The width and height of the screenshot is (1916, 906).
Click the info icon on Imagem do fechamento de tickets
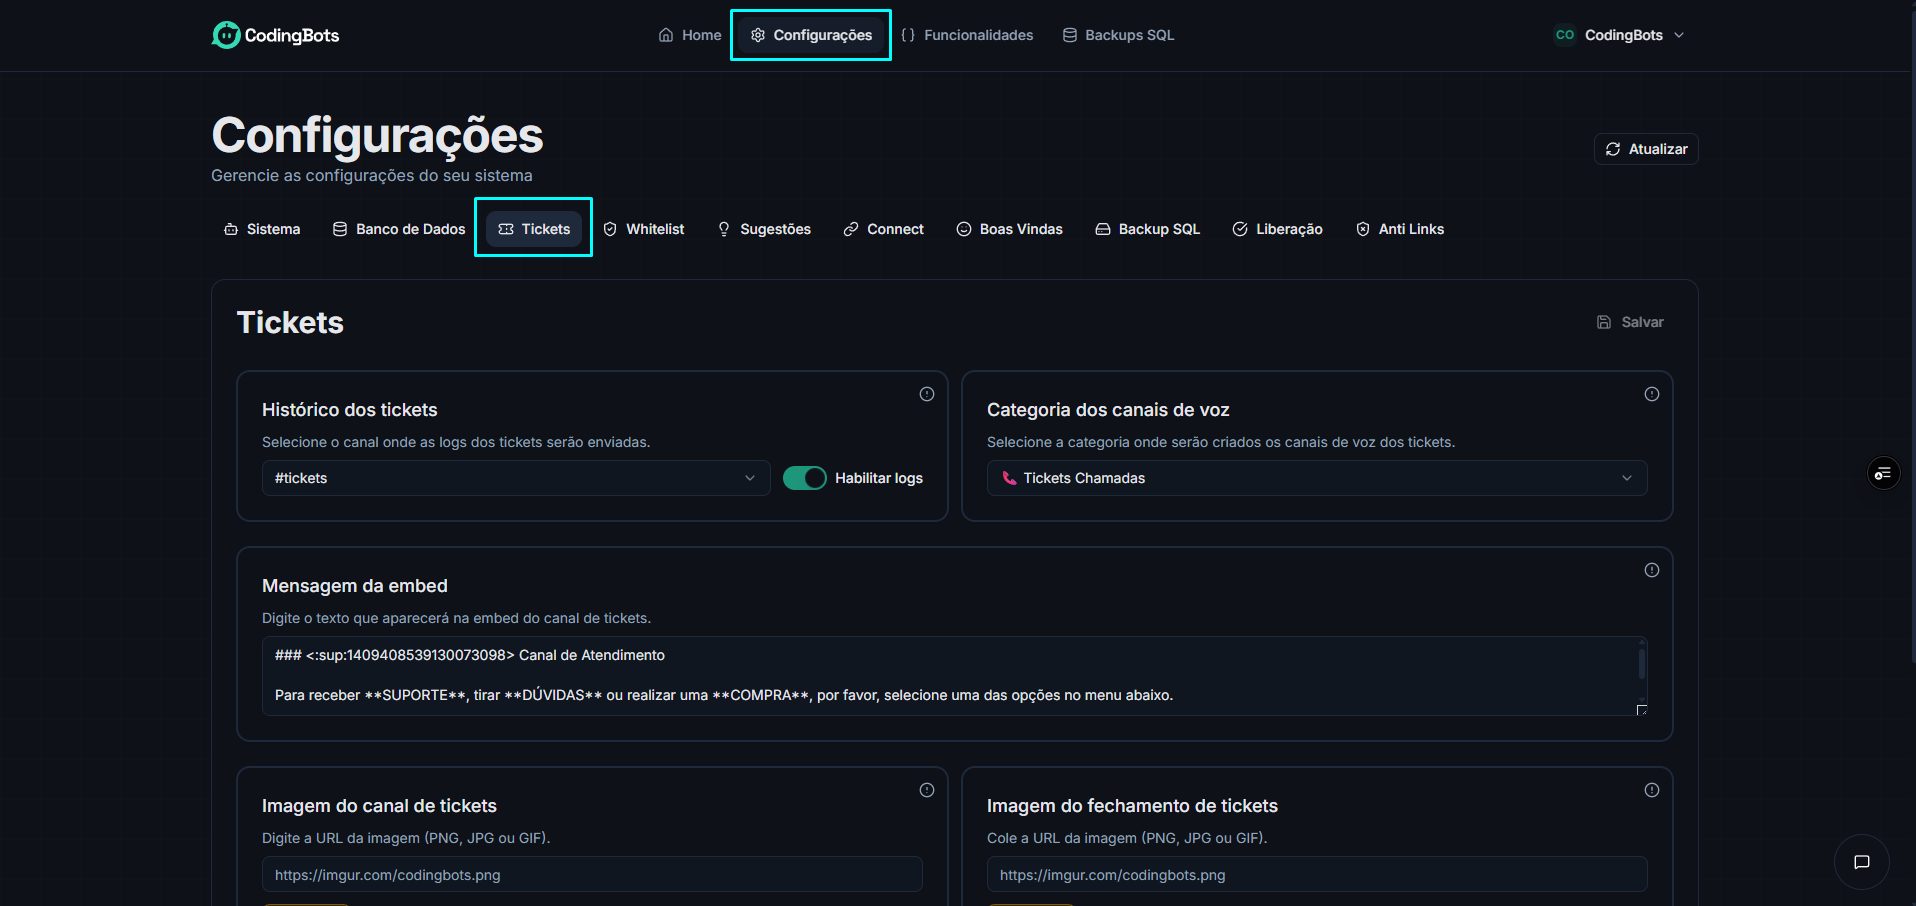click(1650, 789)
